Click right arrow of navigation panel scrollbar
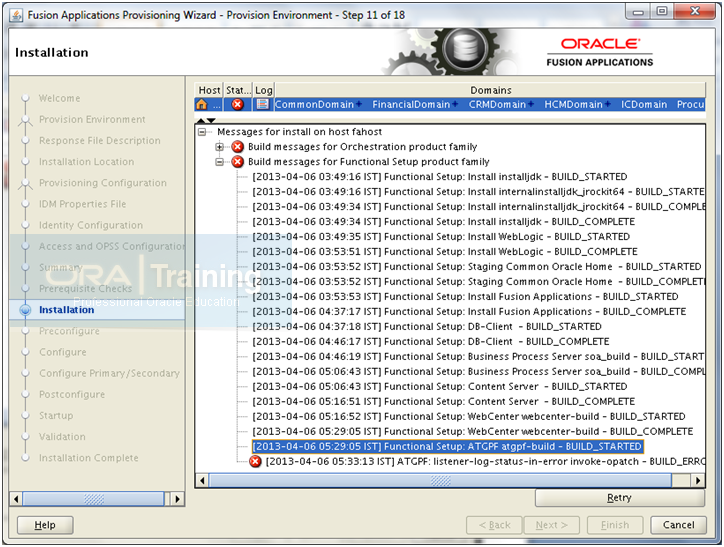This screenshot has height=547, width=724. (177, 499)
